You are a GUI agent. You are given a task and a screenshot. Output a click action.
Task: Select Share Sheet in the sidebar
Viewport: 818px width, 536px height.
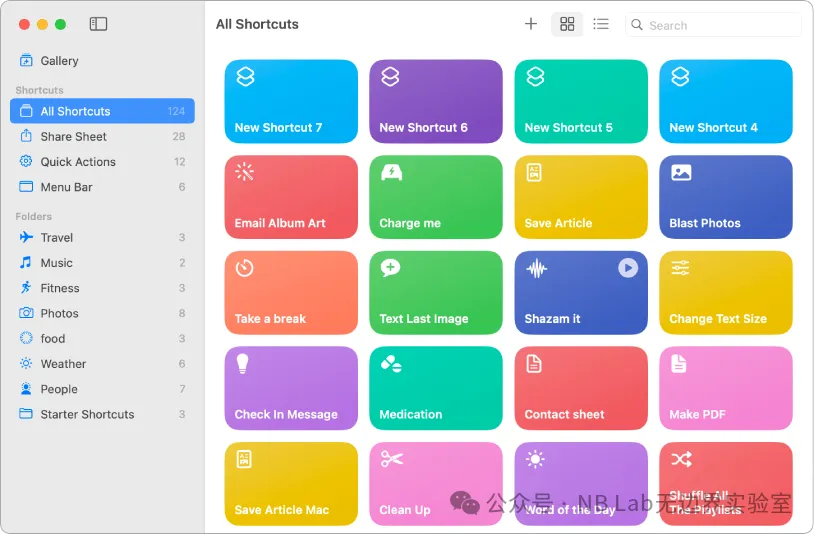[73, 137]
